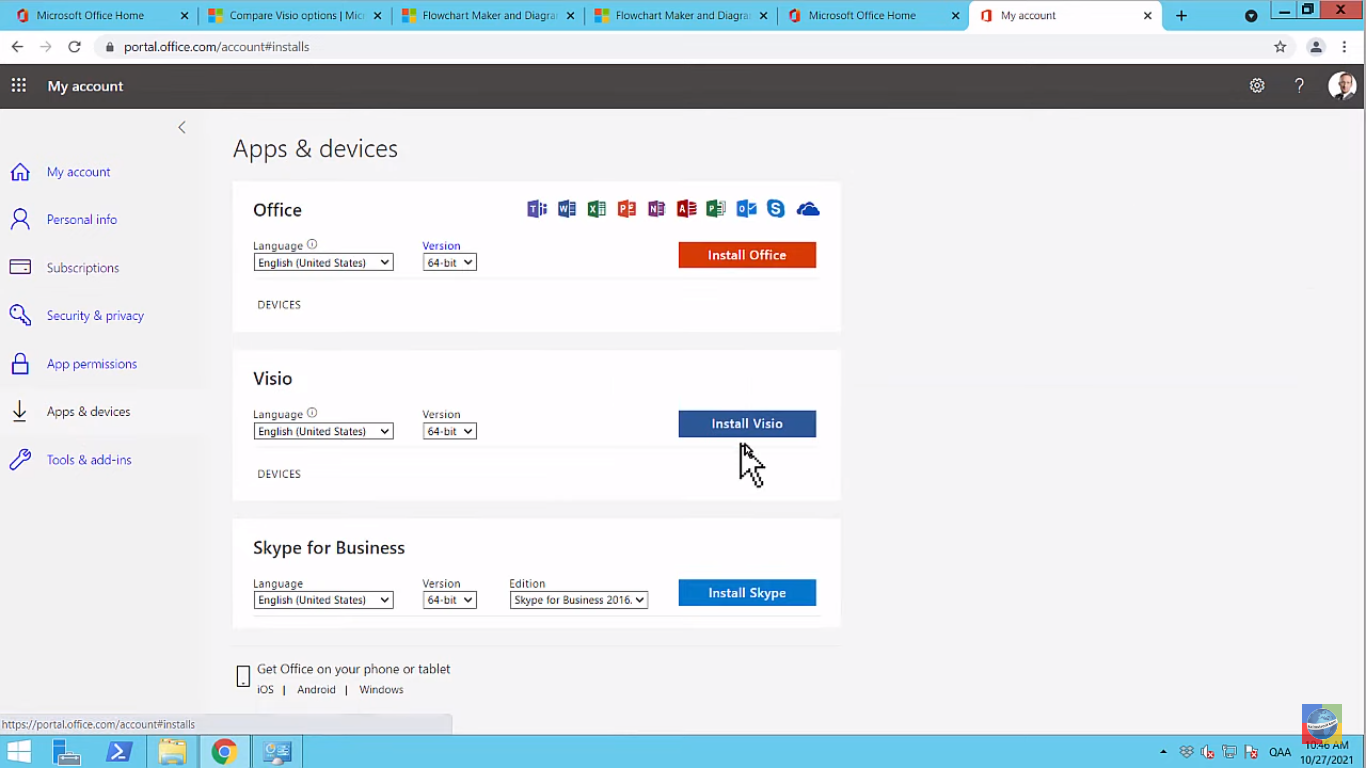The width and height of the screenshot is (1366, 768).
Task: Collapse the left sidebar with the chevron
Action: tap(181, 127)
